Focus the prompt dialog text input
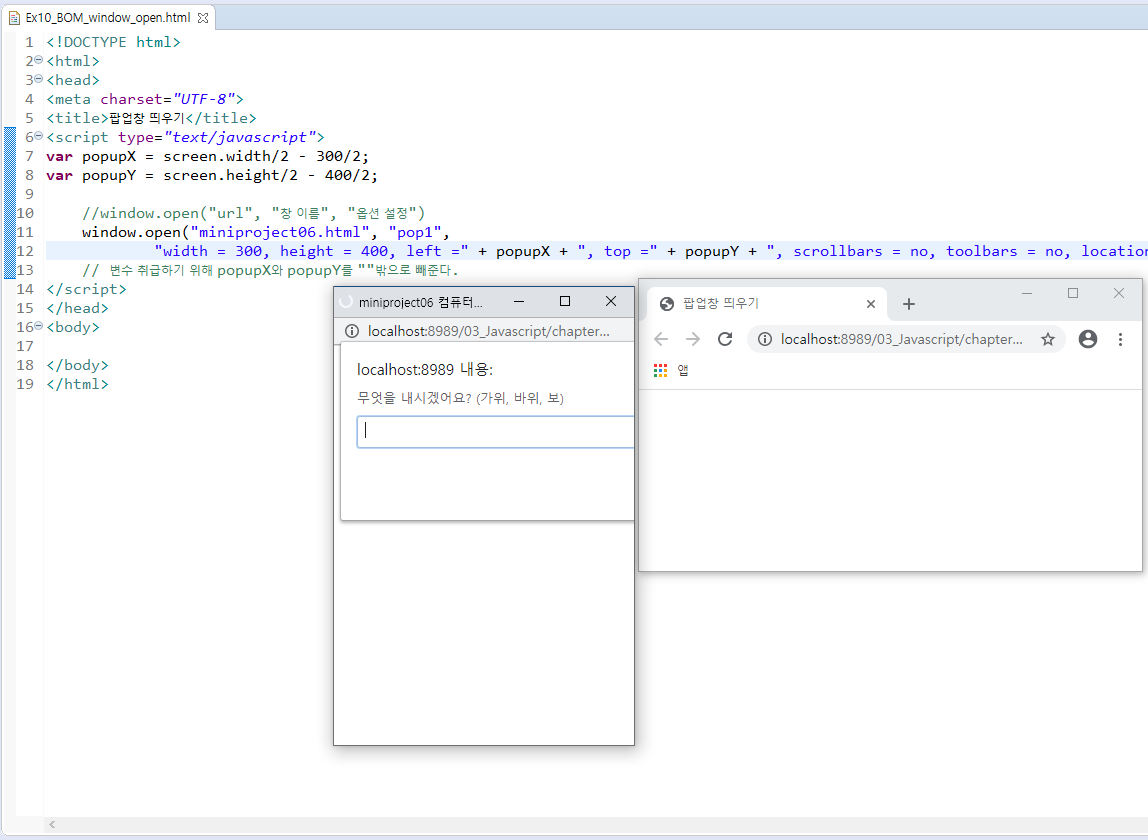The height and width of the screenshot is (840, 1148). point(495,432)
